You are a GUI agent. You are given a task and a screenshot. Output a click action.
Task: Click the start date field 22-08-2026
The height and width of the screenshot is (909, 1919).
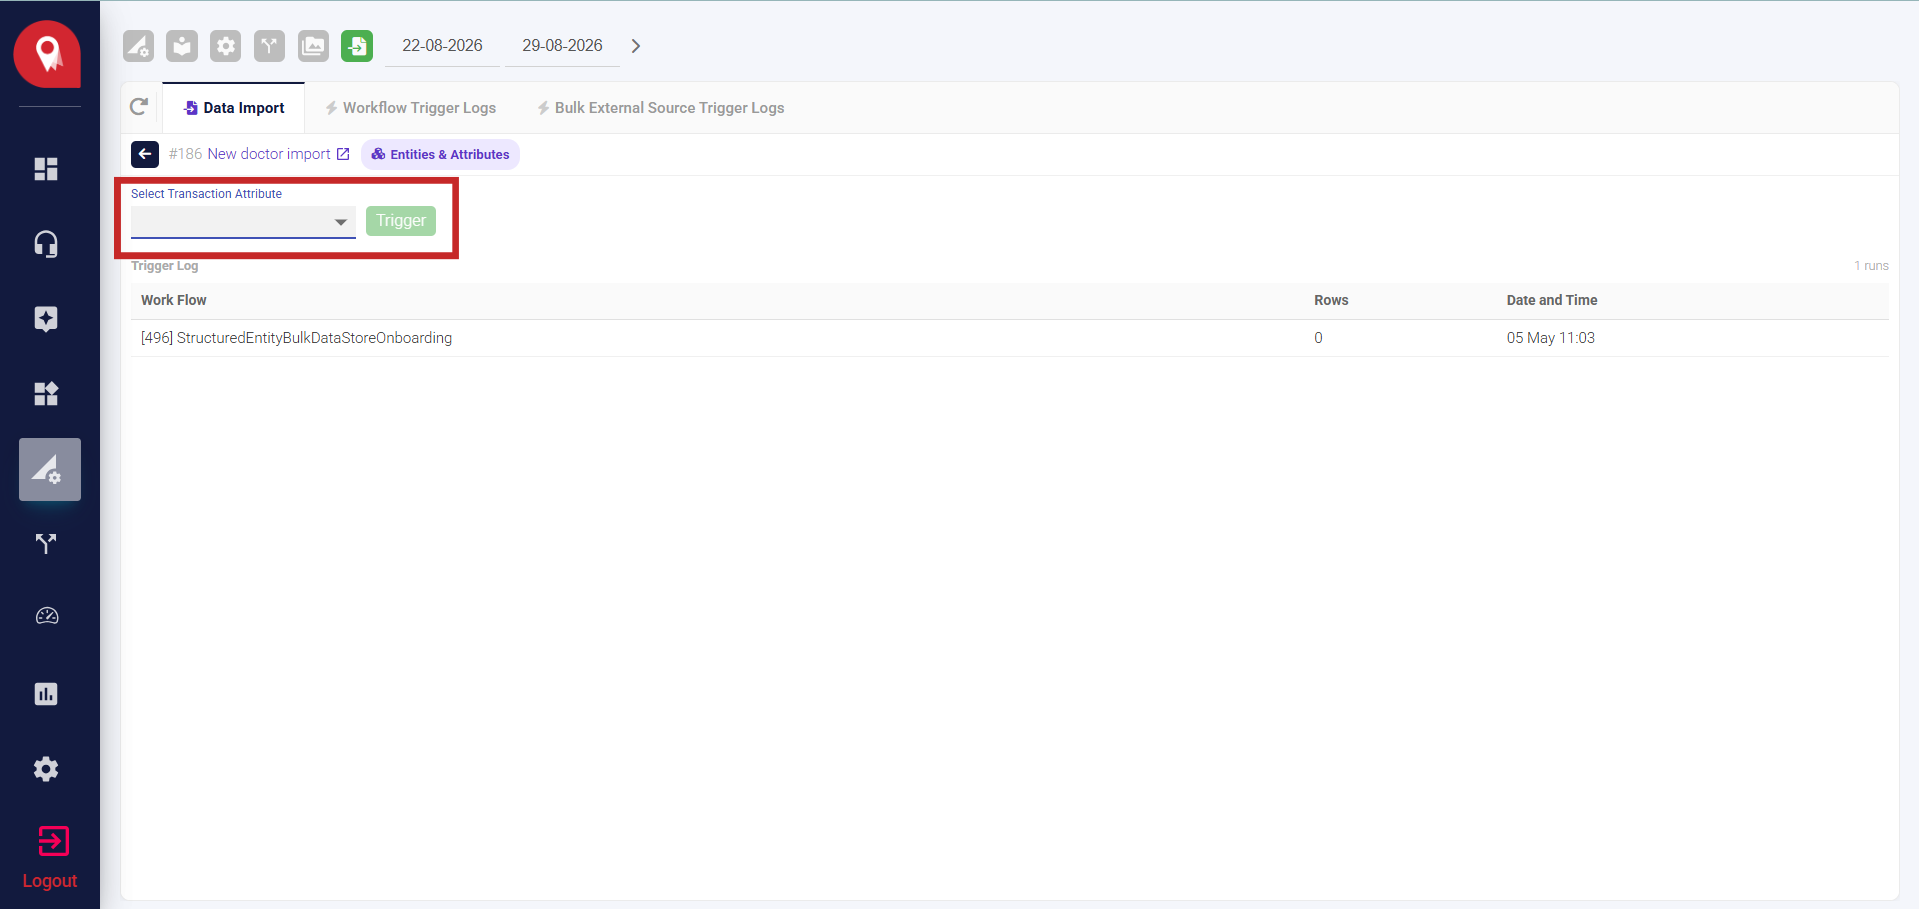(x=442, y=46)
